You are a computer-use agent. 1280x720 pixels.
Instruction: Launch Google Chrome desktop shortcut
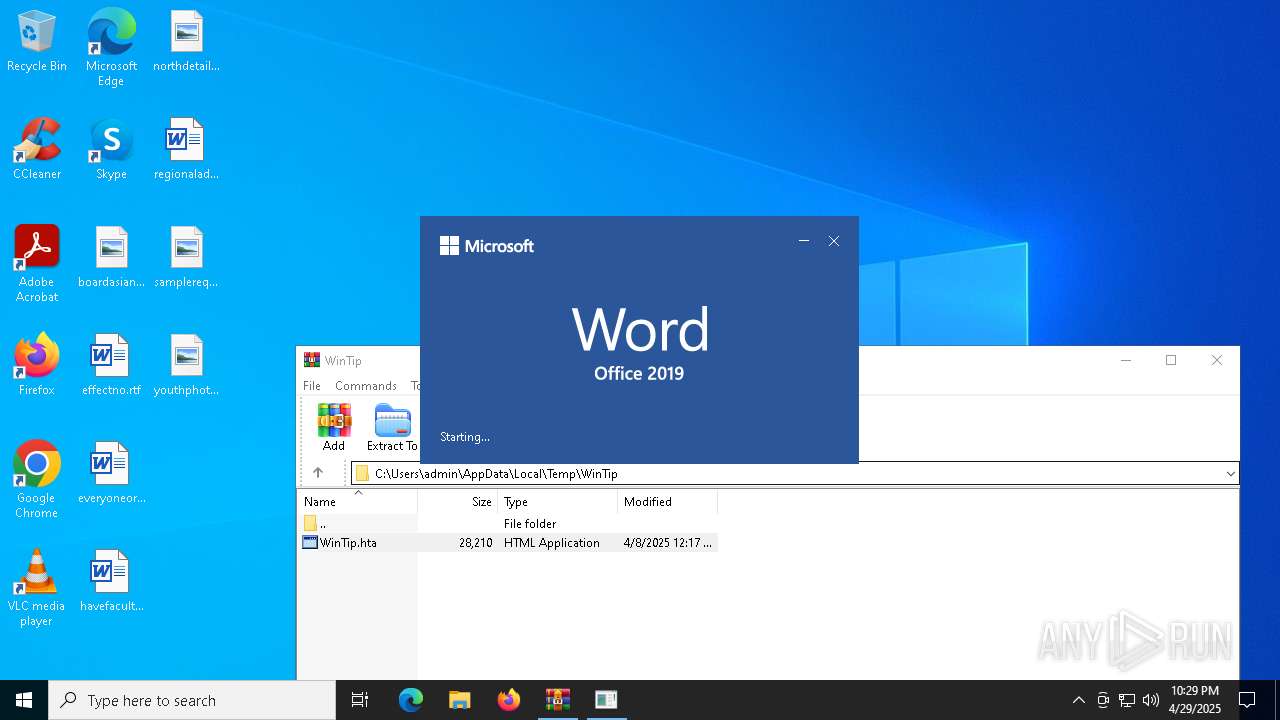point(37,480)
